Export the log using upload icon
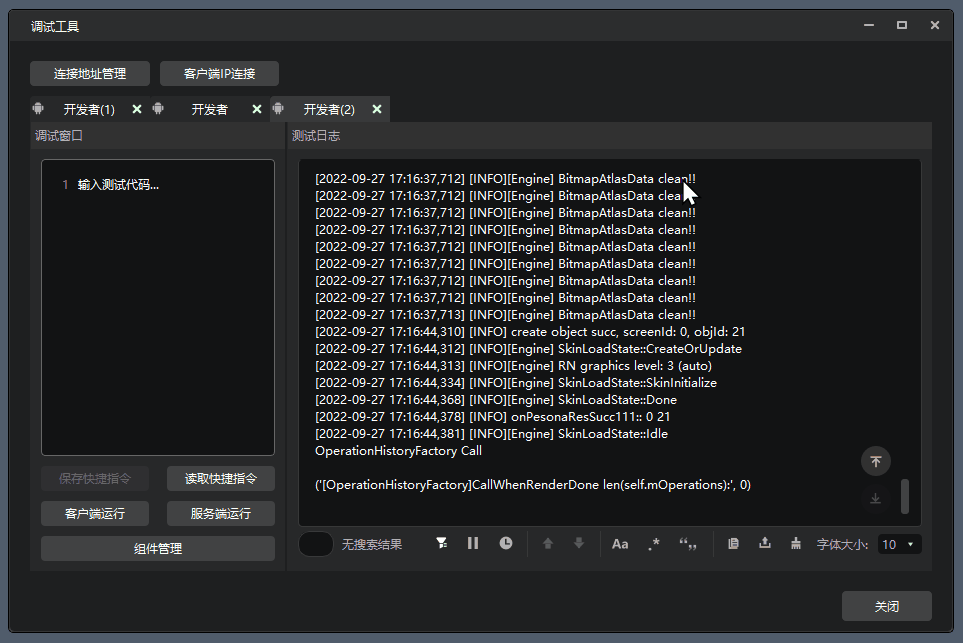Viewport: 963px width, 643px height. 765,543
